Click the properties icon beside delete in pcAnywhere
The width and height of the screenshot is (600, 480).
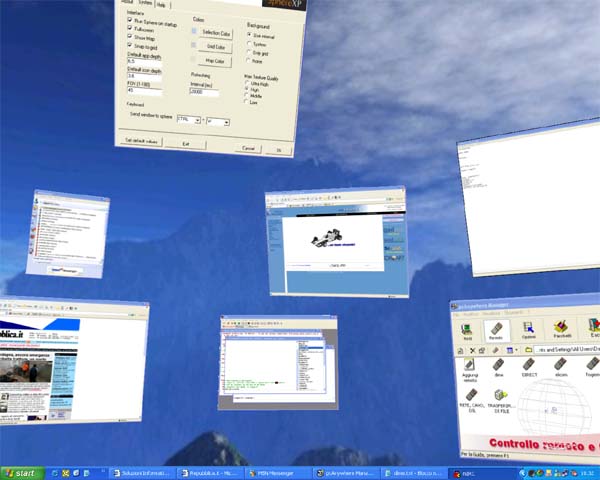click(482, 350)
